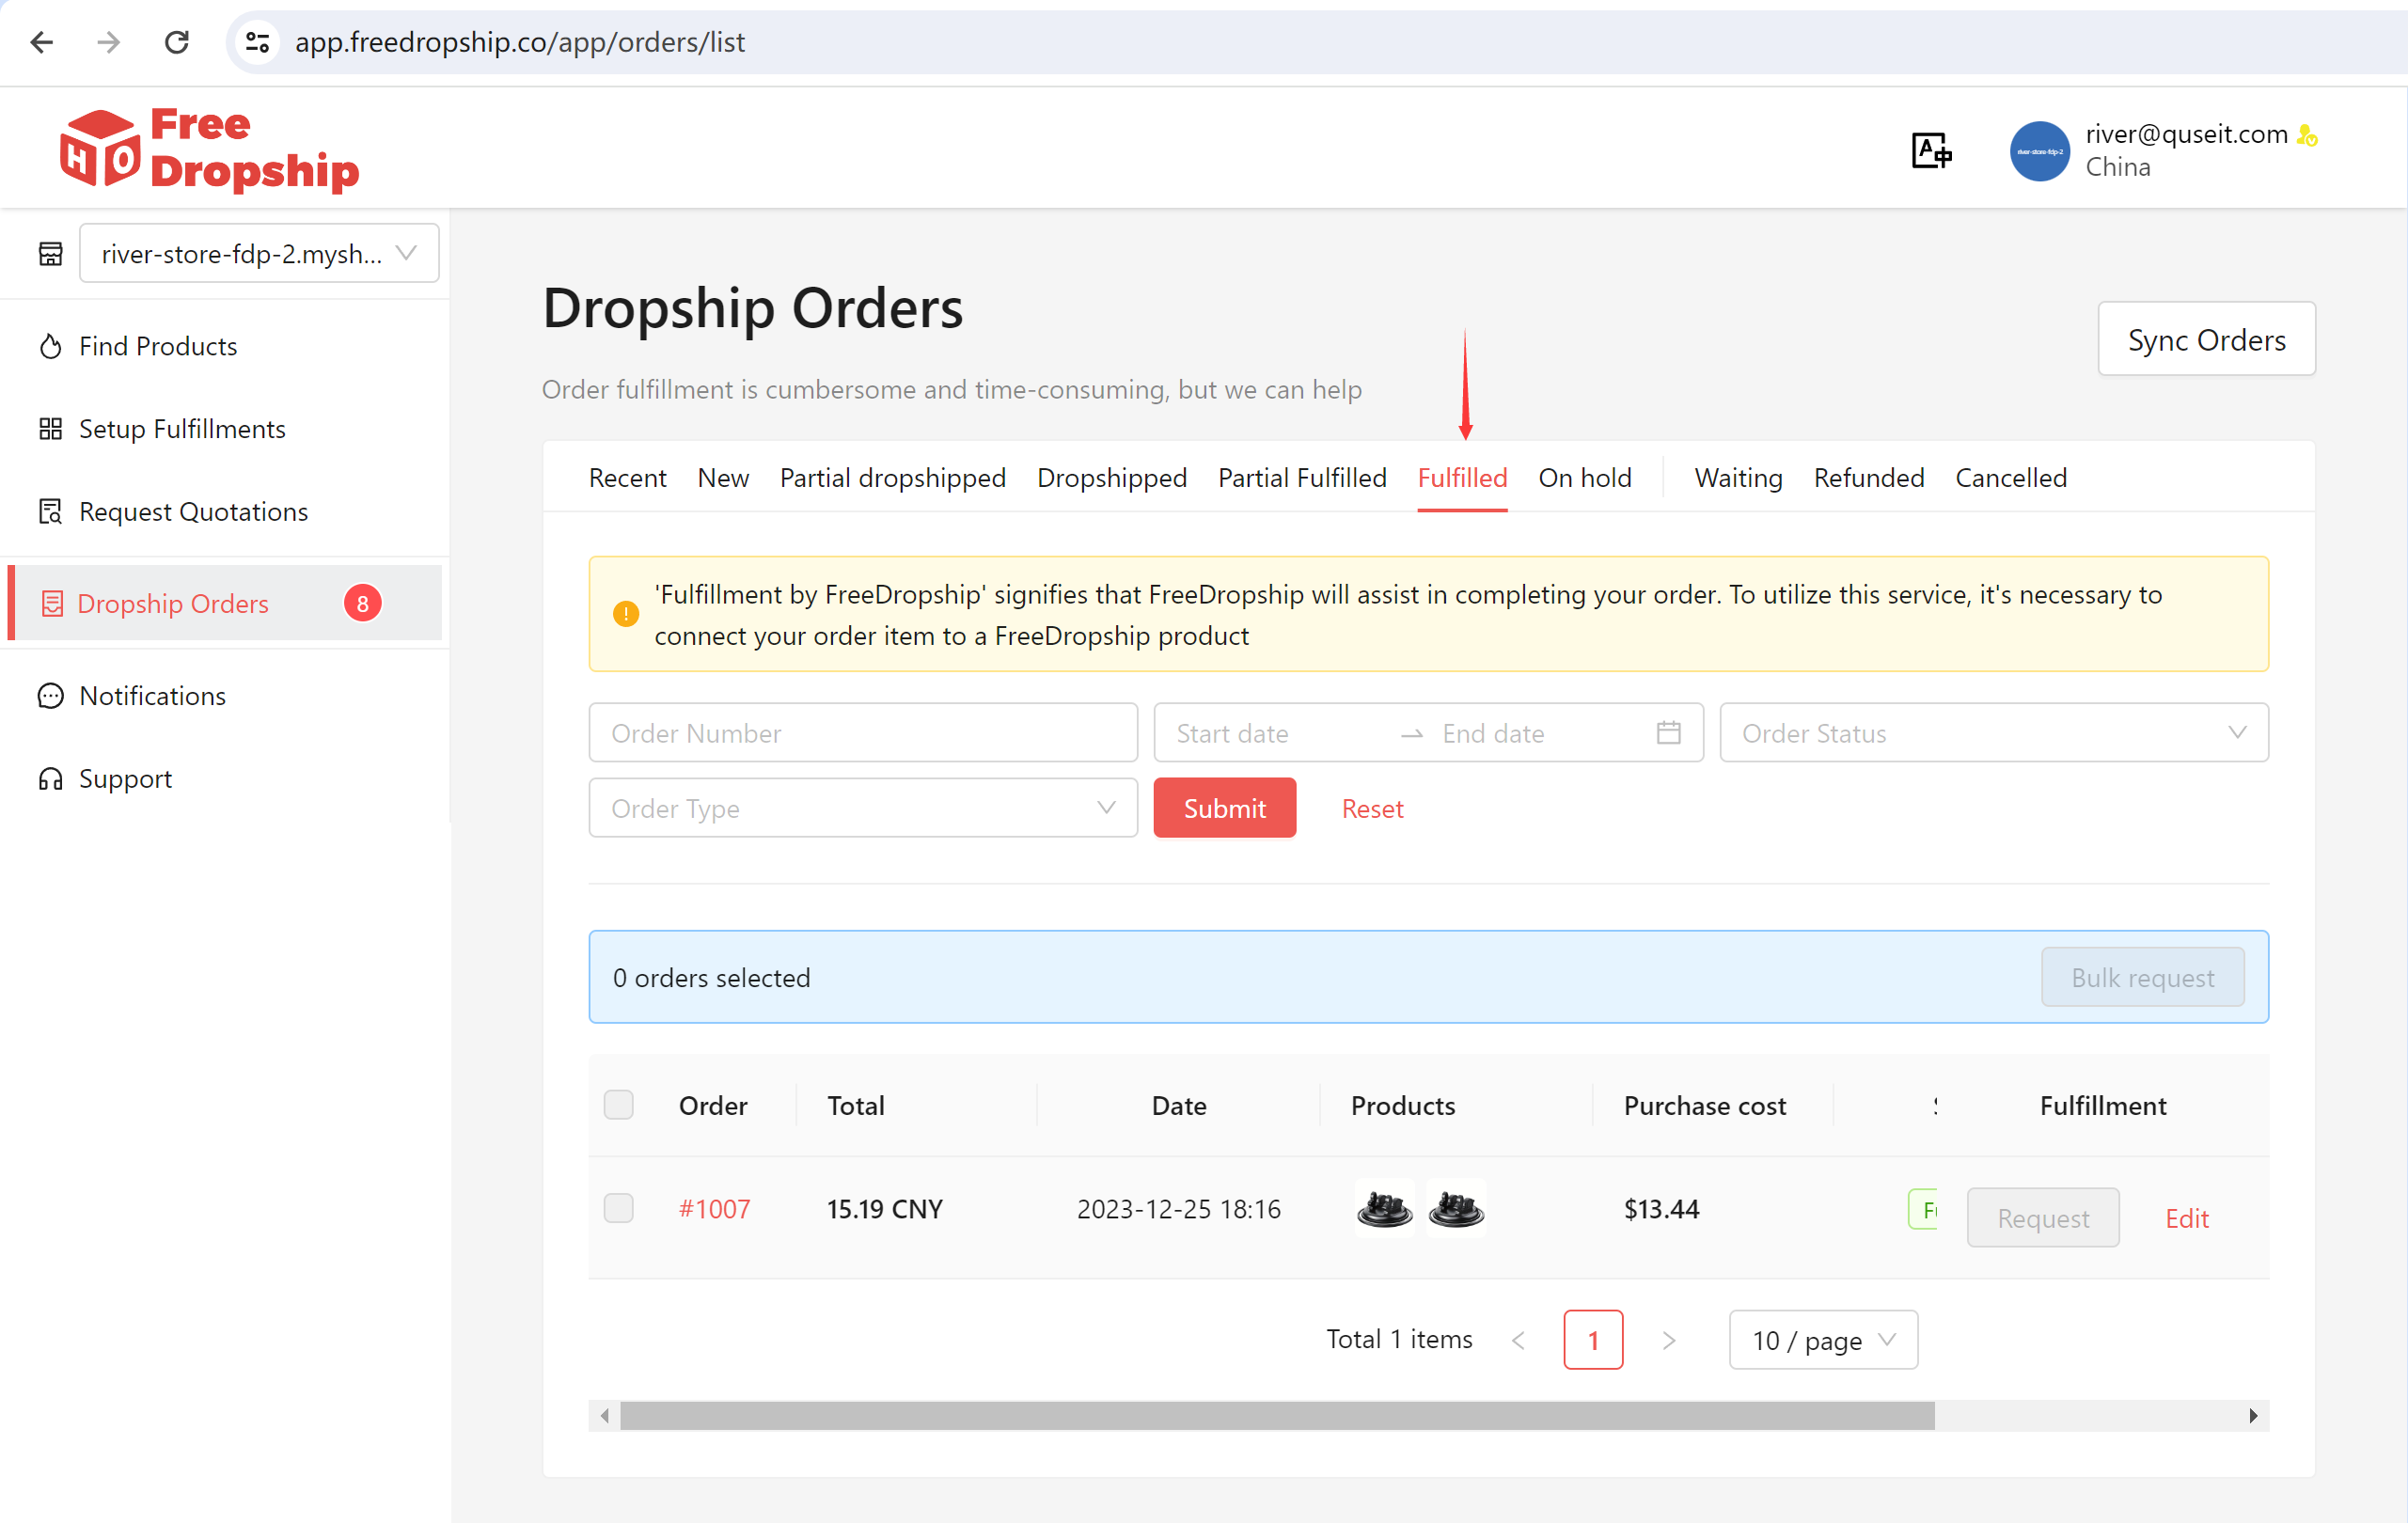Click the Order Number input field
2408x1523 pixels.
[x=863, y=733]
